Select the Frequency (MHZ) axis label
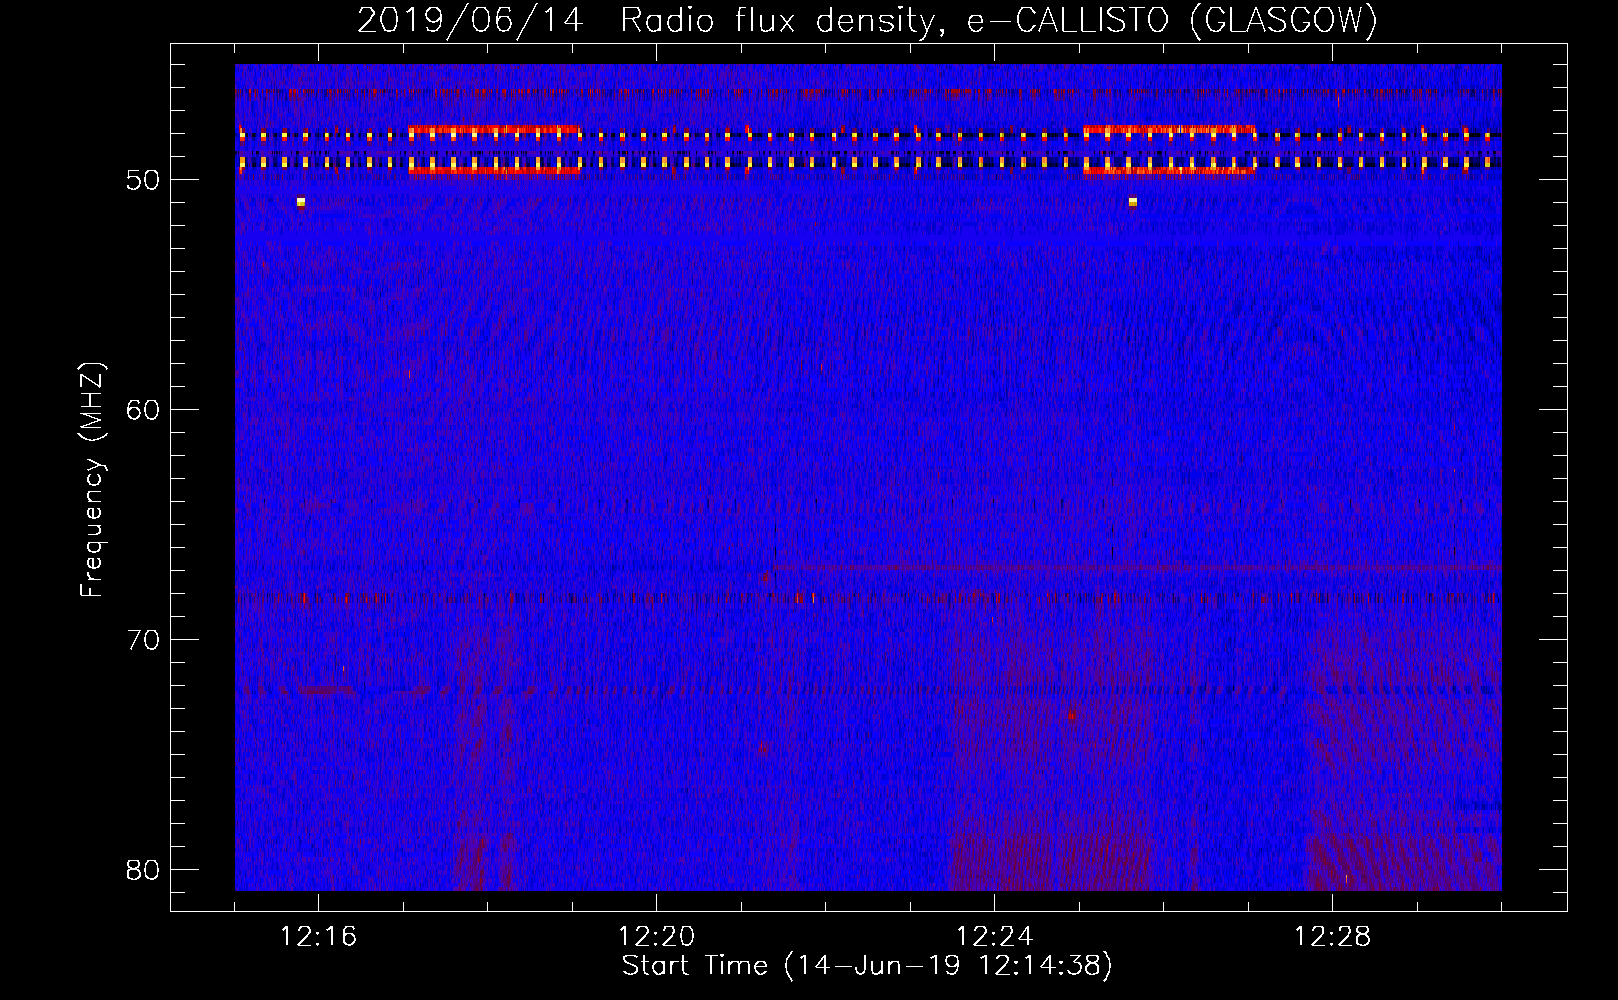1618x1000 pixels. pos(92,480)
